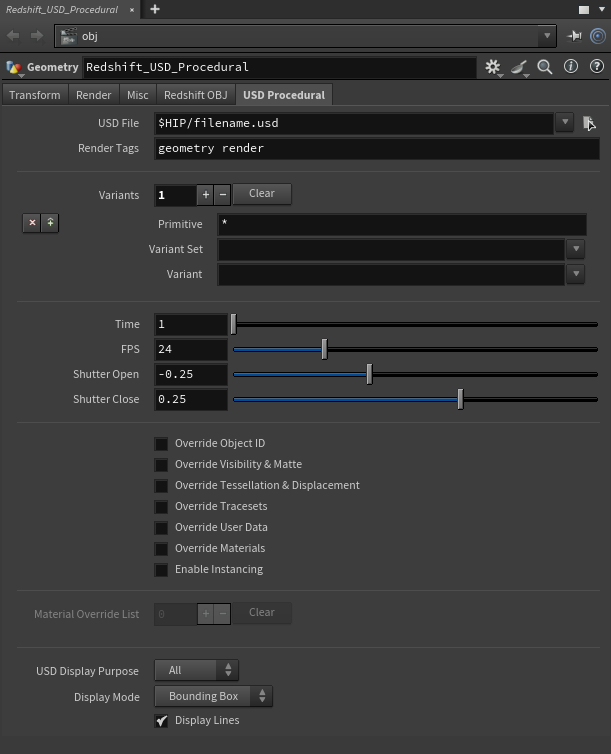Image resolution: width=611 pixels, height=754 pixels.
Task: Enable Override Materials
Action: (x=161, y=549)
